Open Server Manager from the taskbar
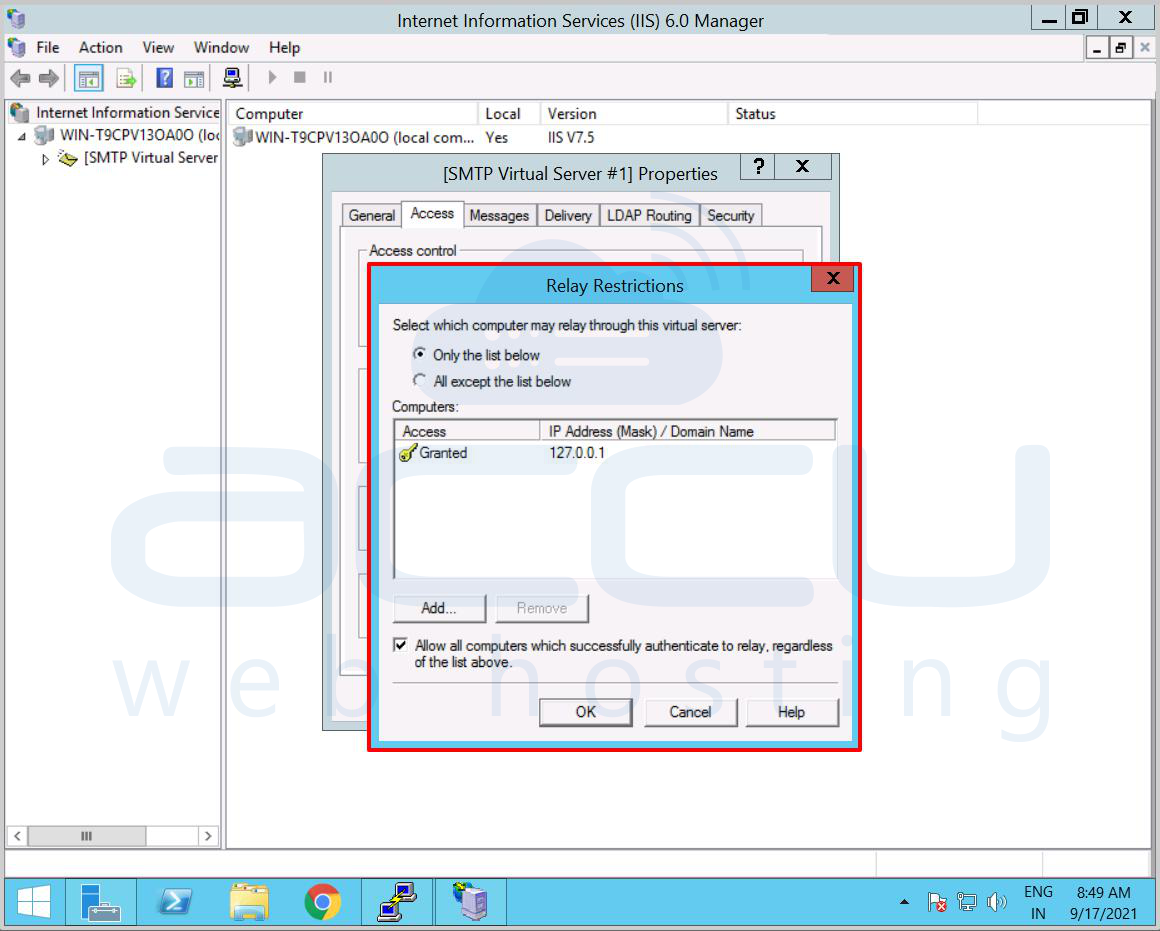1160x931 pixels. coord(101,902)
